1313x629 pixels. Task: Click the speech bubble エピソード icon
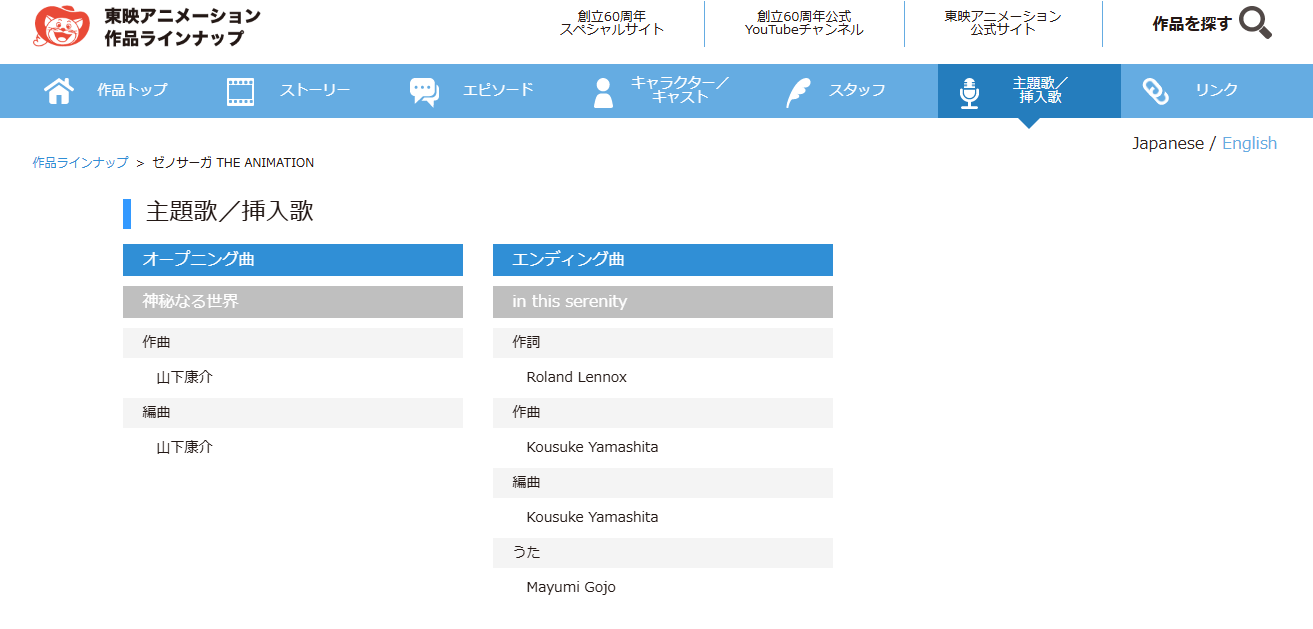pos(424,91)
